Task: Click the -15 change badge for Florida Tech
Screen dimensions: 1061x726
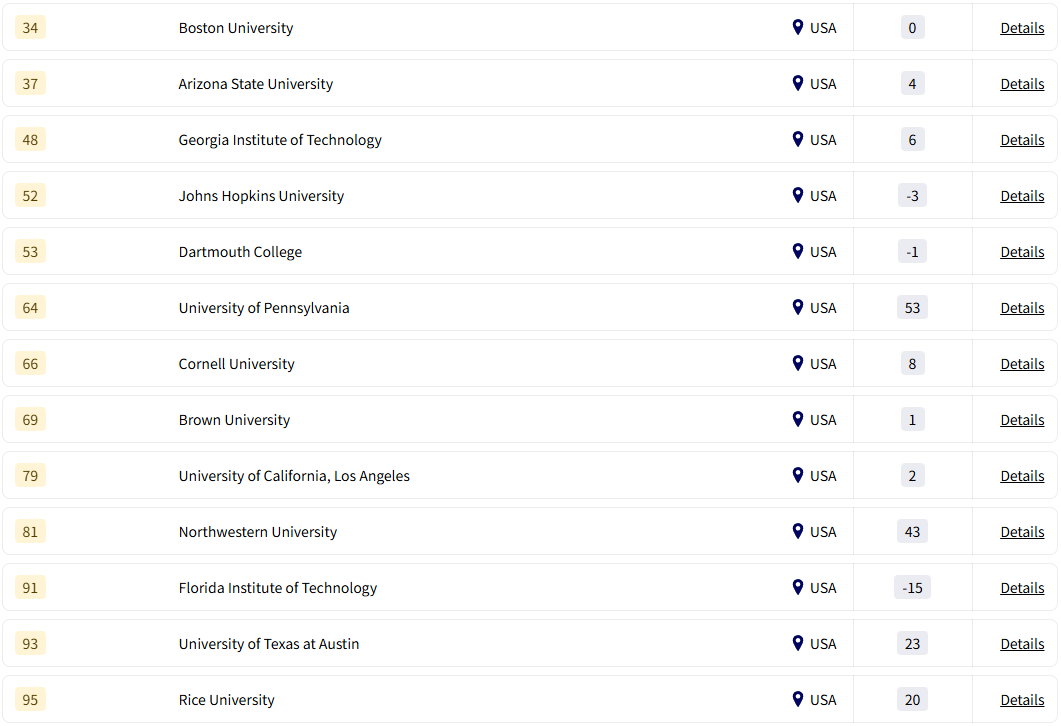Action: tap(912, 588)
